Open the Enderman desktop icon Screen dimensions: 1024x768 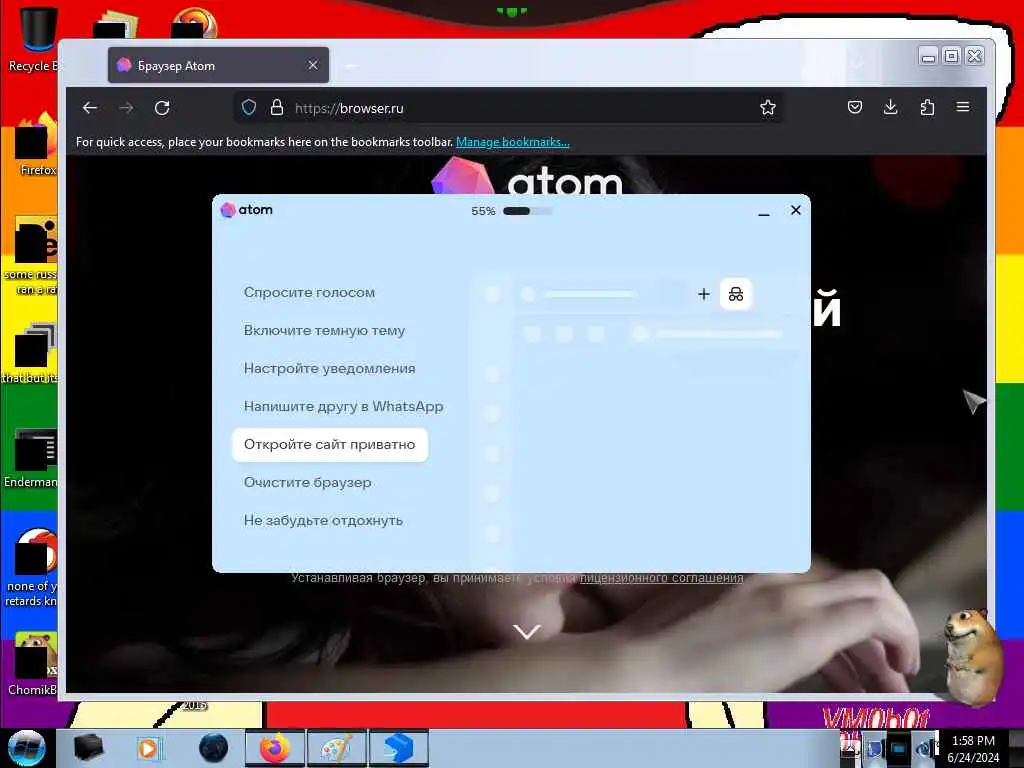point(33,457)
